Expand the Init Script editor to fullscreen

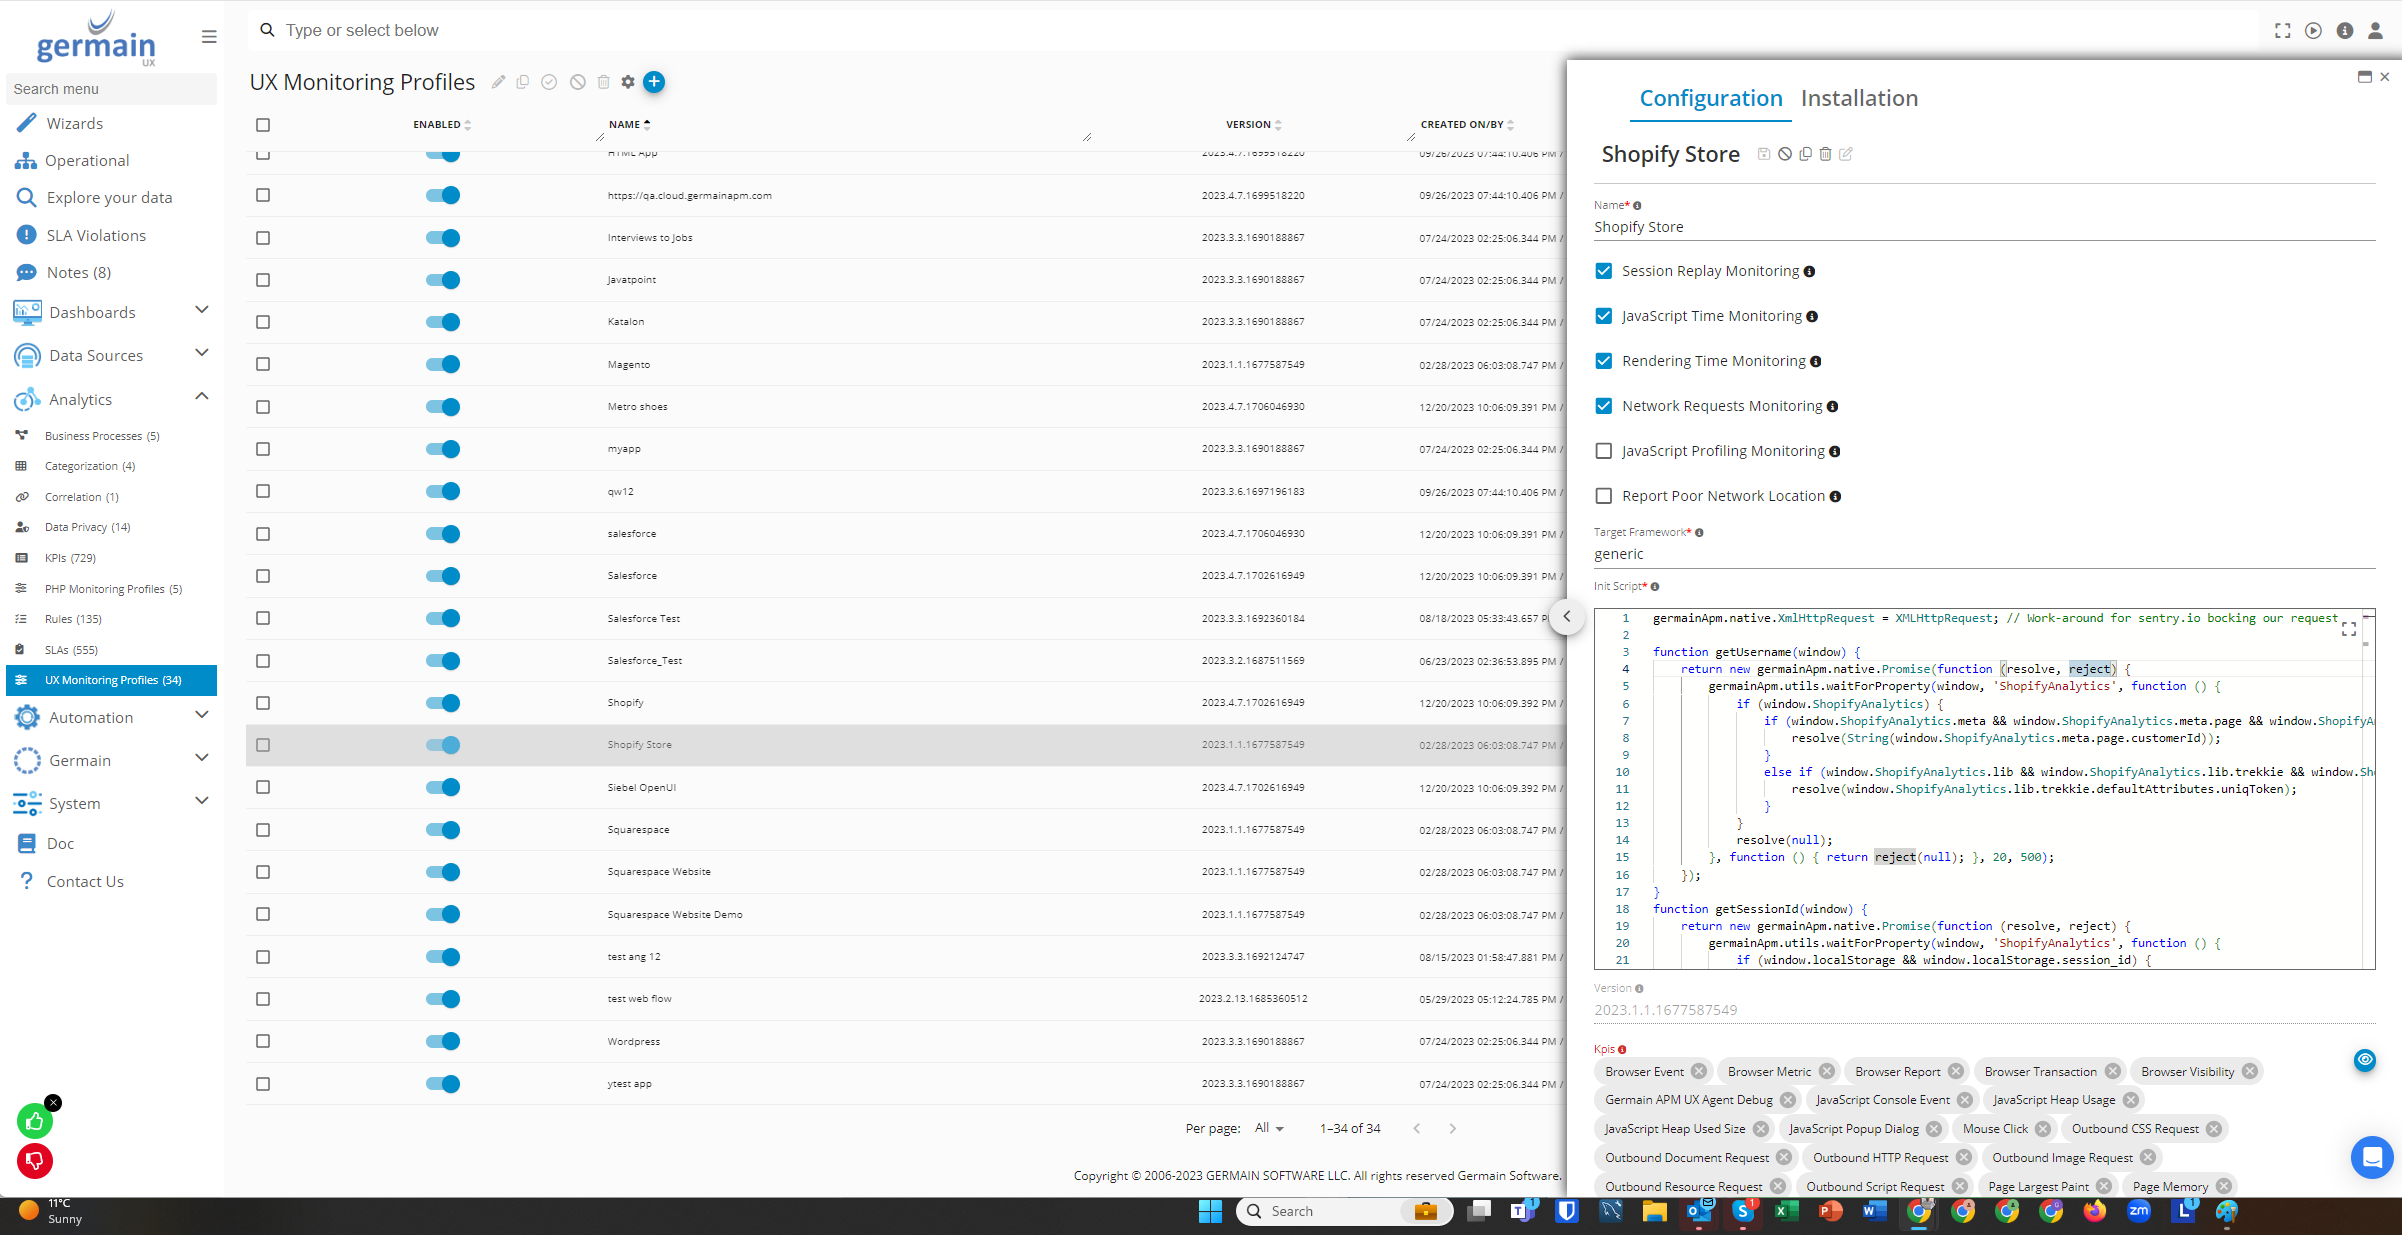pyautogui.click(x=2349, y=629)
